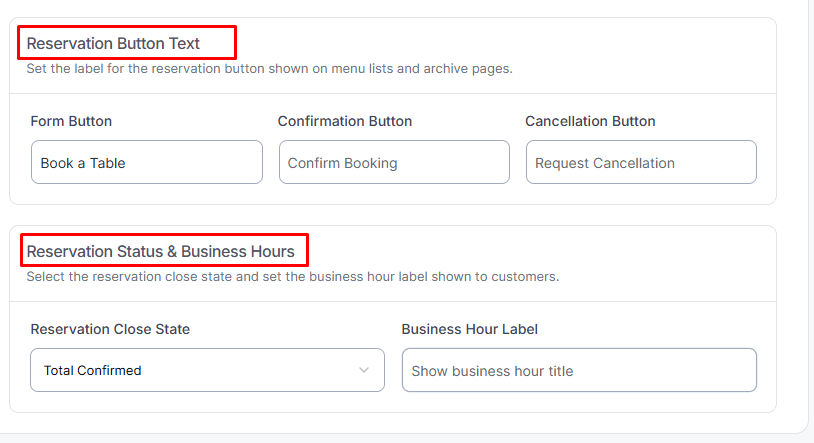The width and height of the screenshot is (814, 443).
Task: Click the Reservation Close State label
Action: point(110,329)
